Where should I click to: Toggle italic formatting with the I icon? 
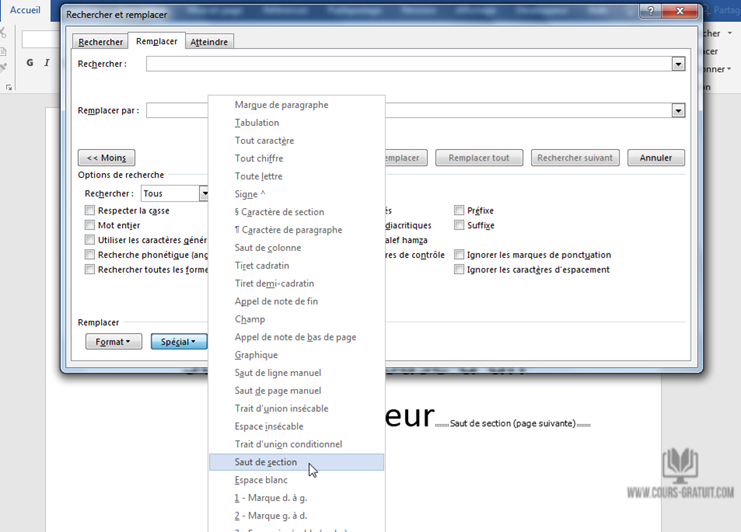47,62
